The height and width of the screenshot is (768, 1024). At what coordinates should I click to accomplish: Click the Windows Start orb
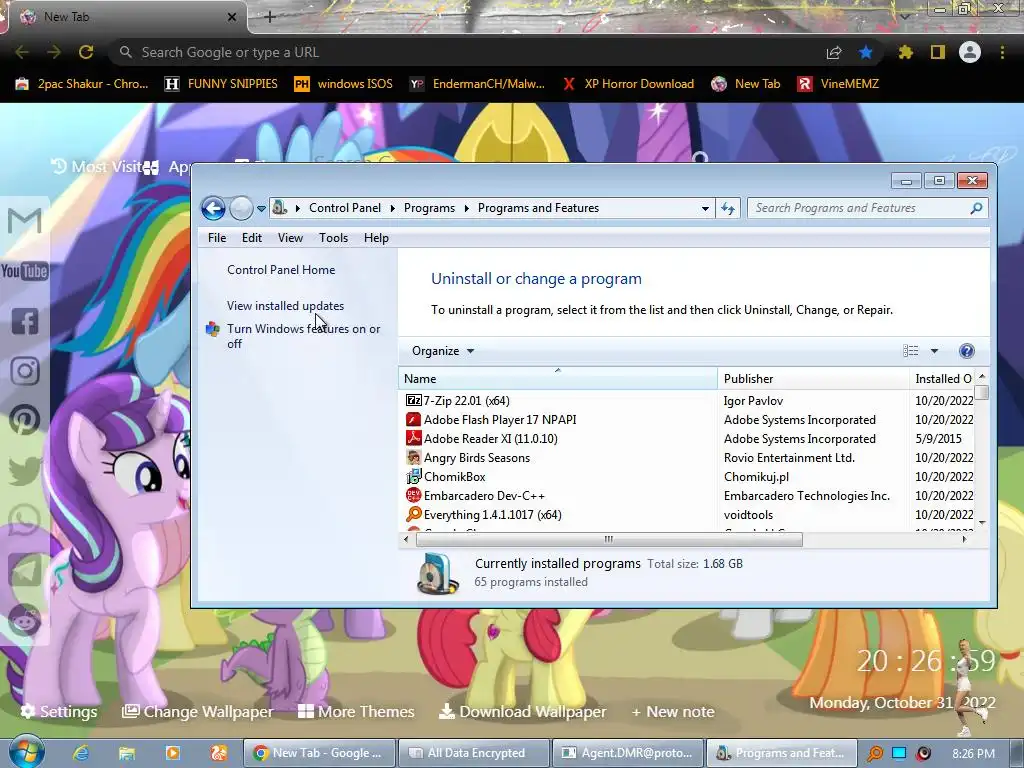(x=25, y=752)
